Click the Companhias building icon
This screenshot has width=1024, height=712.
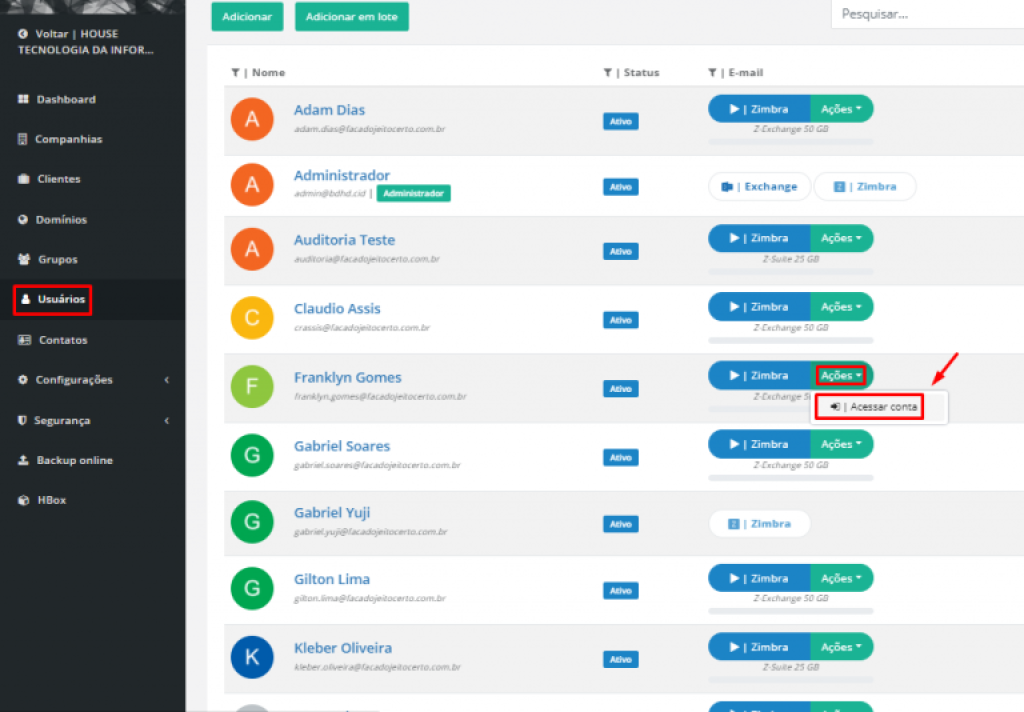click(23, 139)
